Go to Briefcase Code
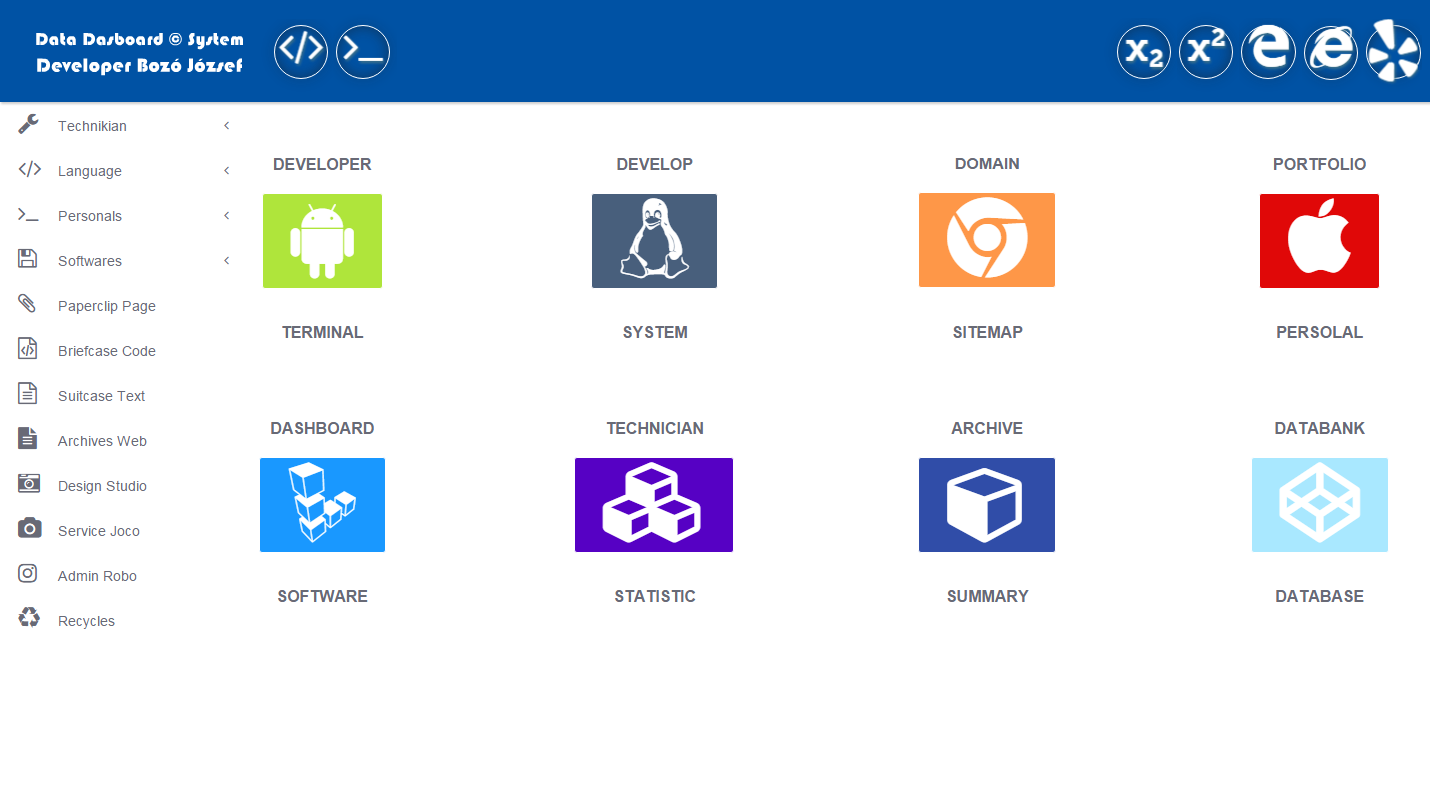Image resolution: width=1430 pixels, height=790 pixels. coord(107,351)
